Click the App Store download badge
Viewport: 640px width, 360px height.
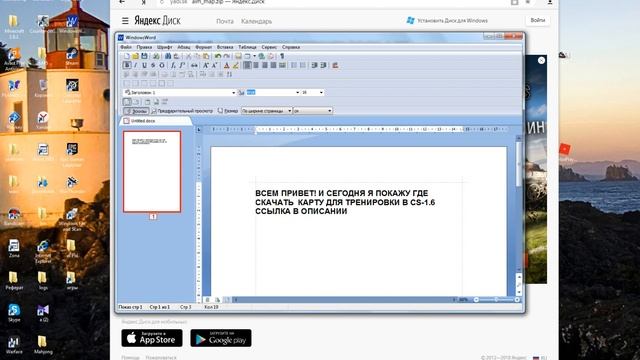point(152,338)
